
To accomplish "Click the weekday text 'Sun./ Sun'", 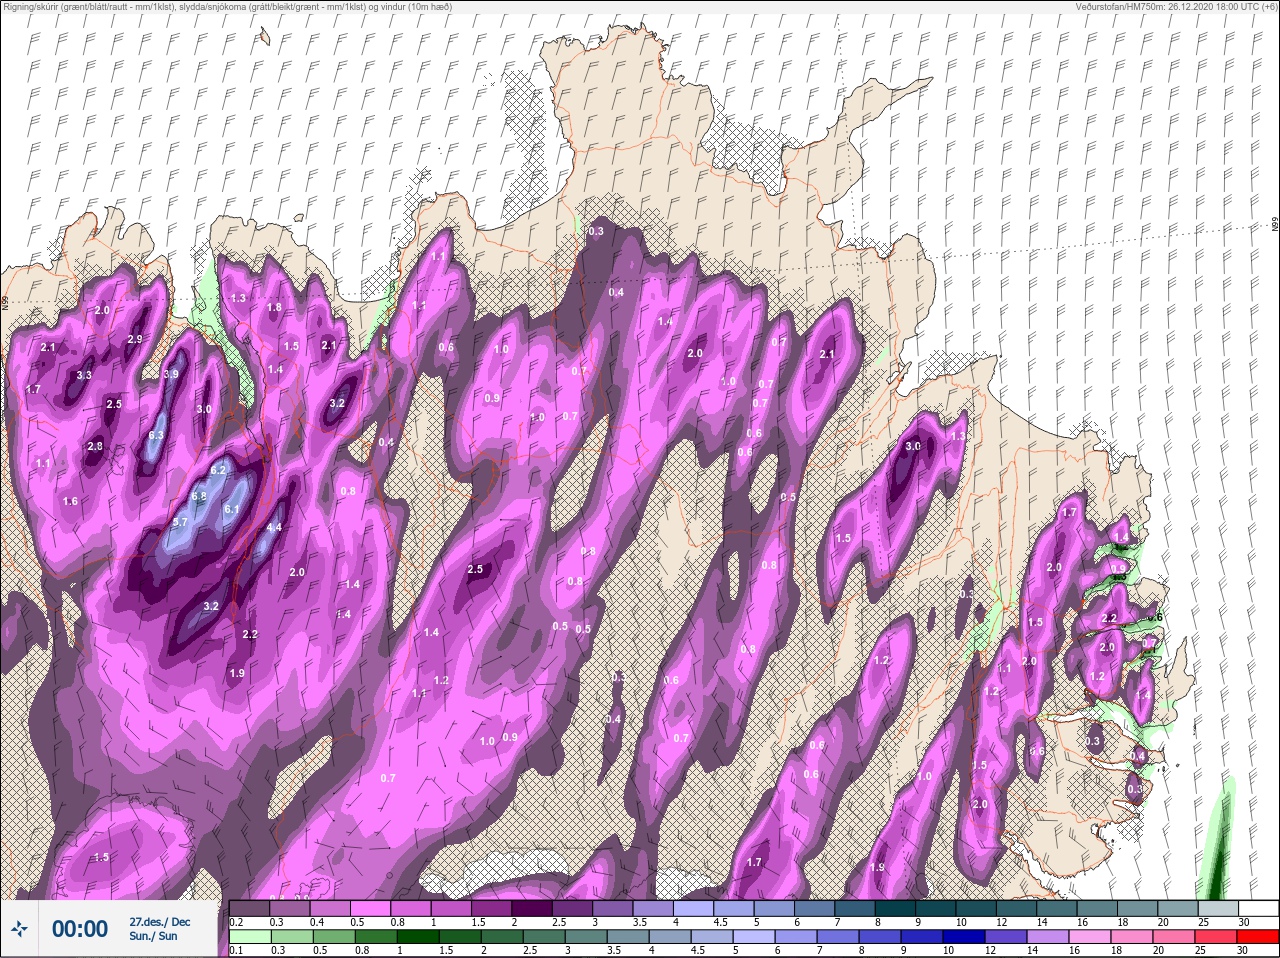I will 153,936.
